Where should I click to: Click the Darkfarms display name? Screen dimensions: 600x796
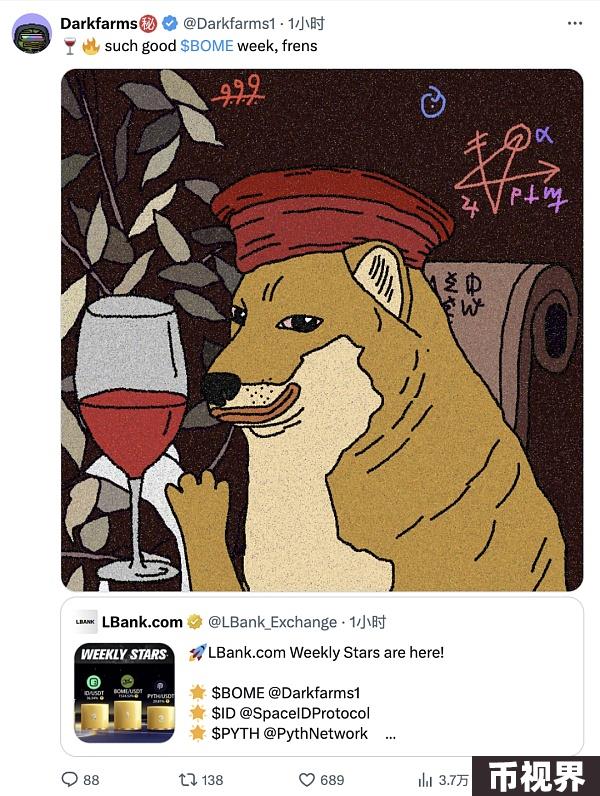click(x=98, y=23)
